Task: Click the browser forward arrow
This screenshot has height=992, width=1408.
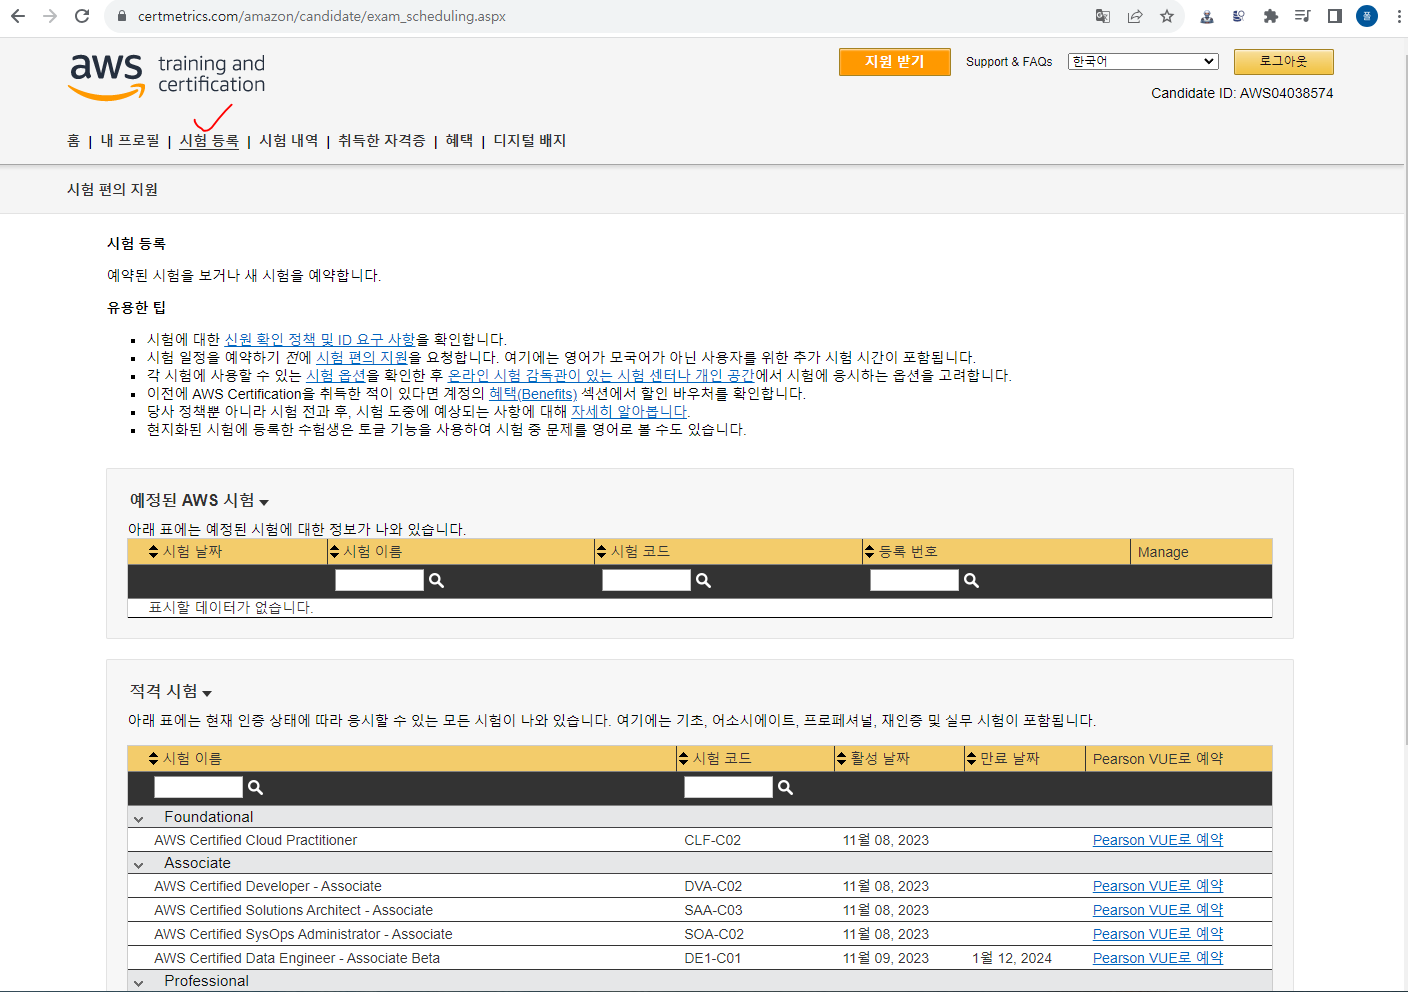Action: [50, 16]
